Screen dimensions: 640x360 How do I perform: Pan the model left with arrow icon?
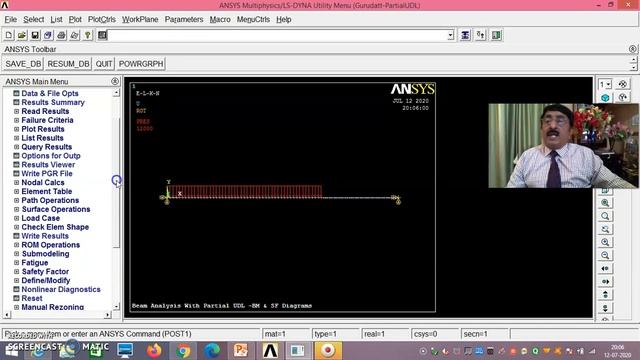click(605, 268)
